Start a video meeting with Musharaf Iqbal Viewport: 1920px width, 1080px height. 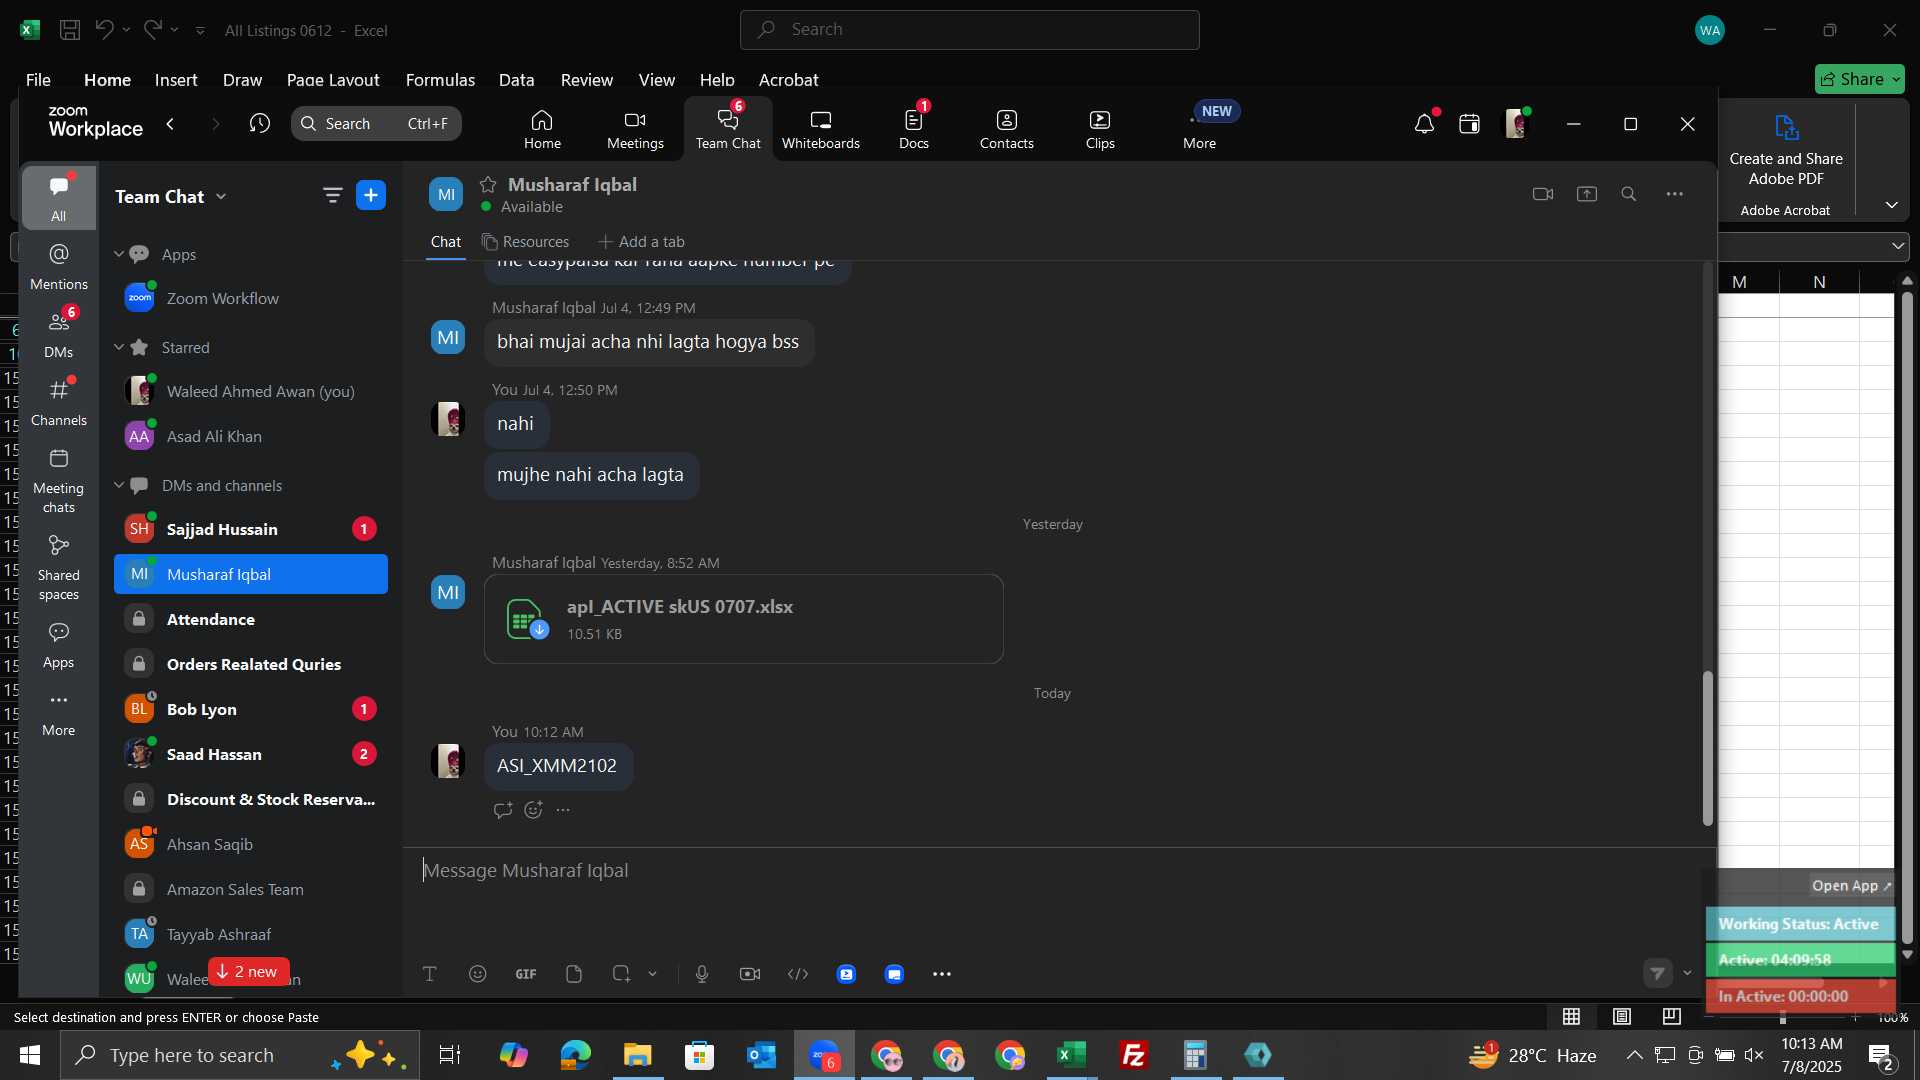(1542, 194)
